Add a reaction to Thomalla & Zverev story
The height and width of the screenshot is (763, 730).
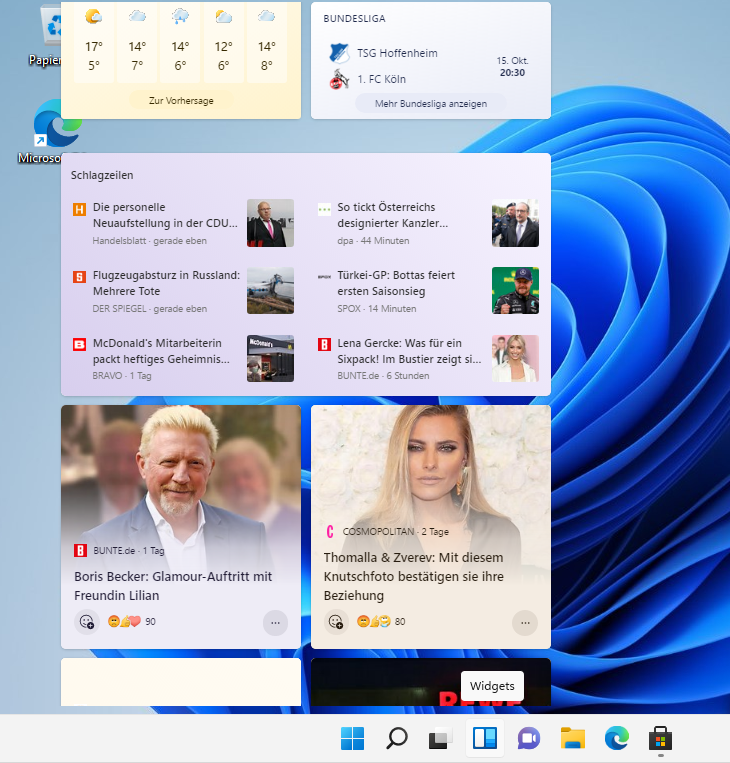336,622
